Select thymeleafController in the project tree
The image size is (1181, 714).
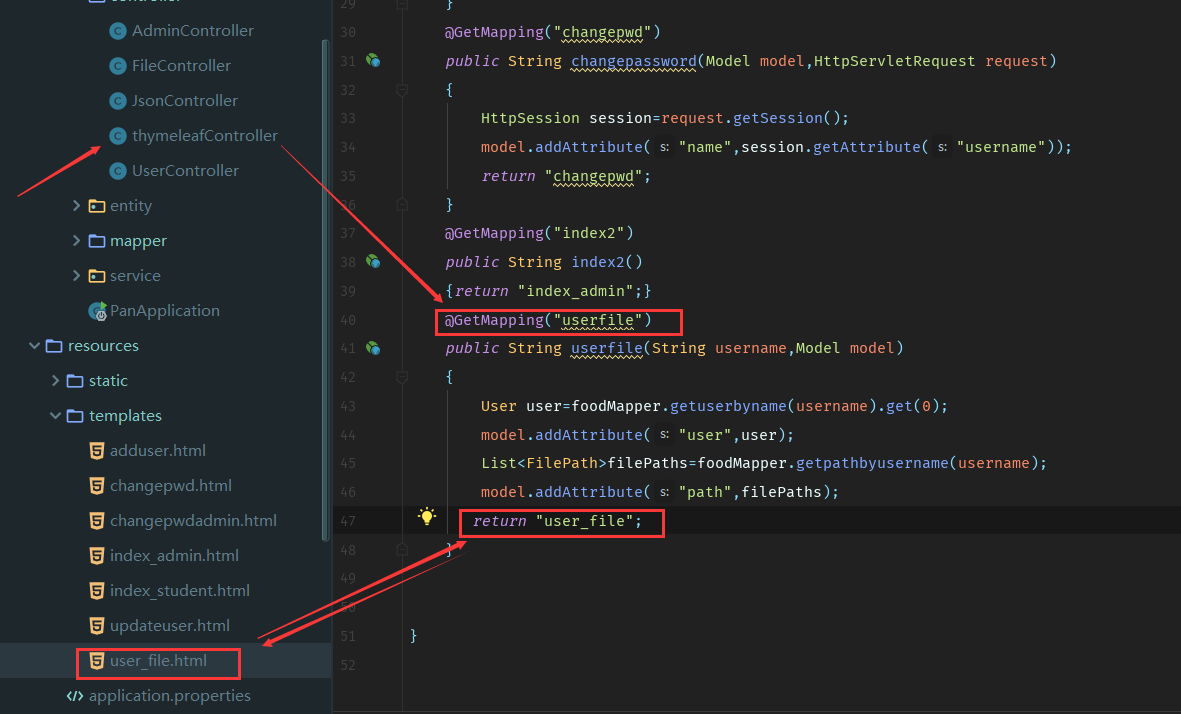click(205, 136)
